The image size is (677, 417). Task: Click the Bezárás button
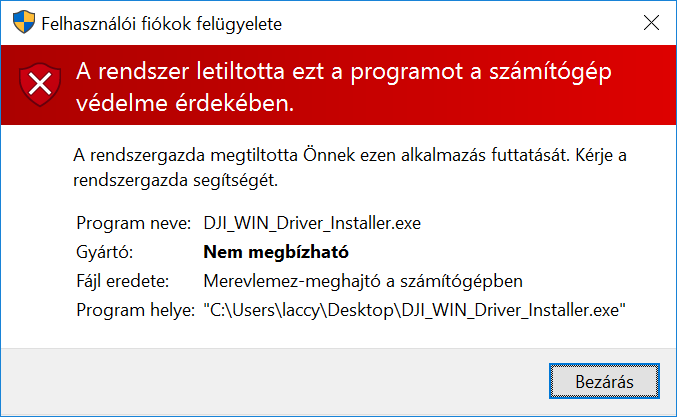coord(604,381)
